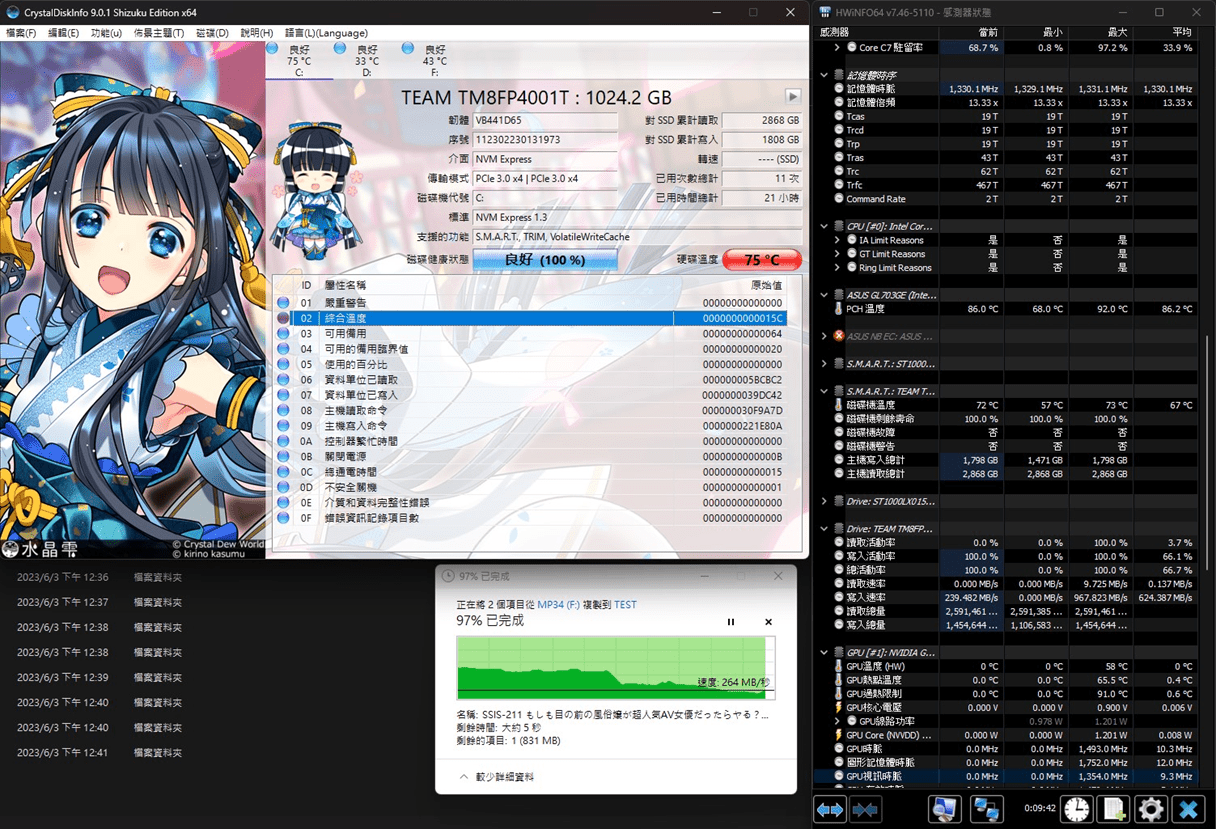Click the copy speed graph progress area
Screen dimensions: 1216x829
pyautogui.click(x=615, y=668)
